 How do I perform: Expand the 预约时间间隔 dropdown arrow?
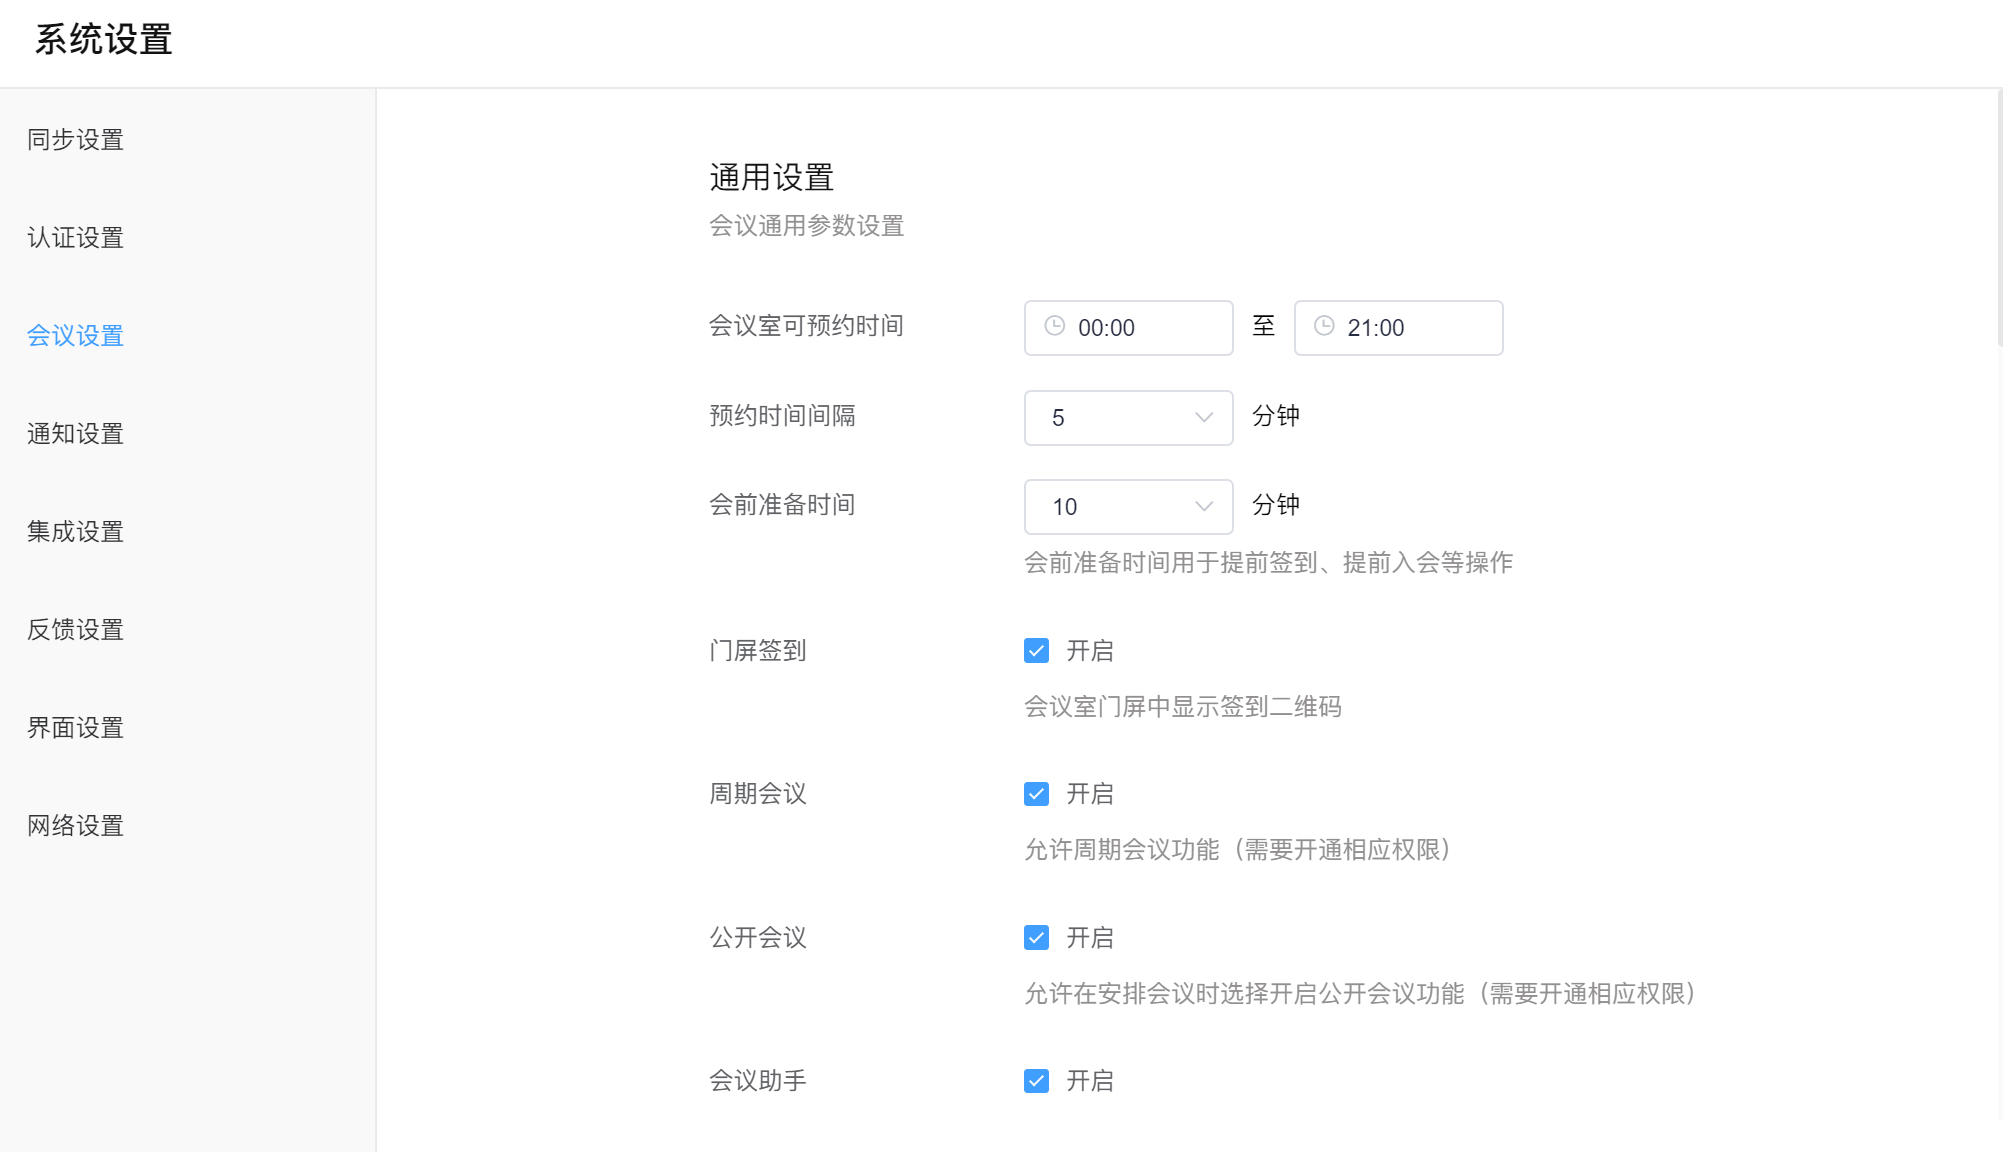pyautogui.click(x=1203, y=417)
